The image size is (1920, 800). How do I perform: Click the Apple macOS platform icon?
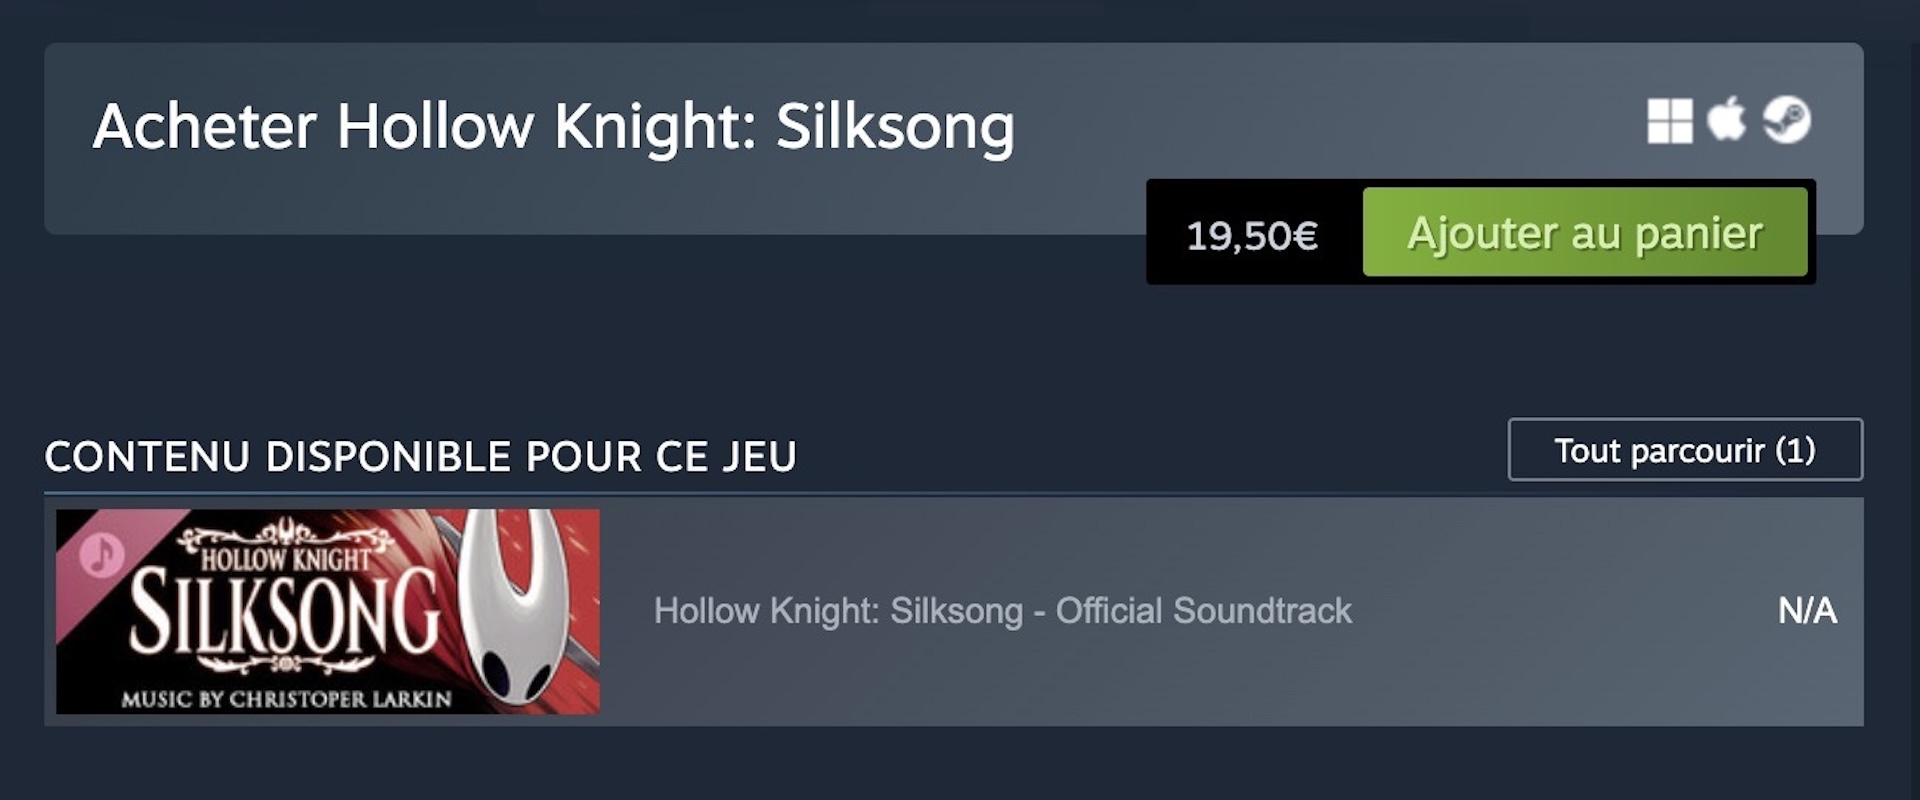pyautogui.click(x=1726, y=119)
